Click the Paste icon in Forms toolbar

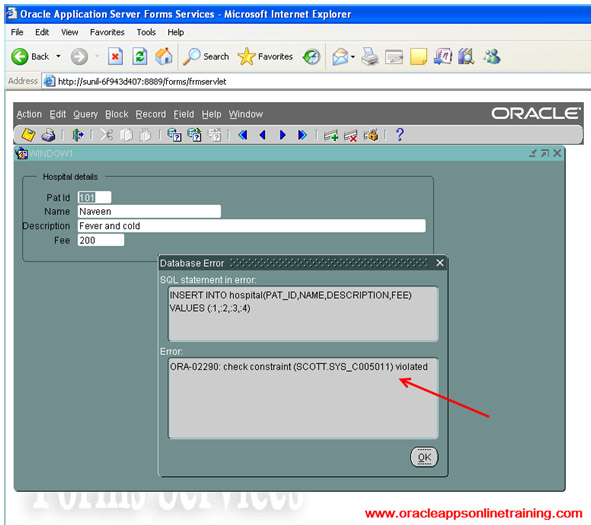(145, 135)
